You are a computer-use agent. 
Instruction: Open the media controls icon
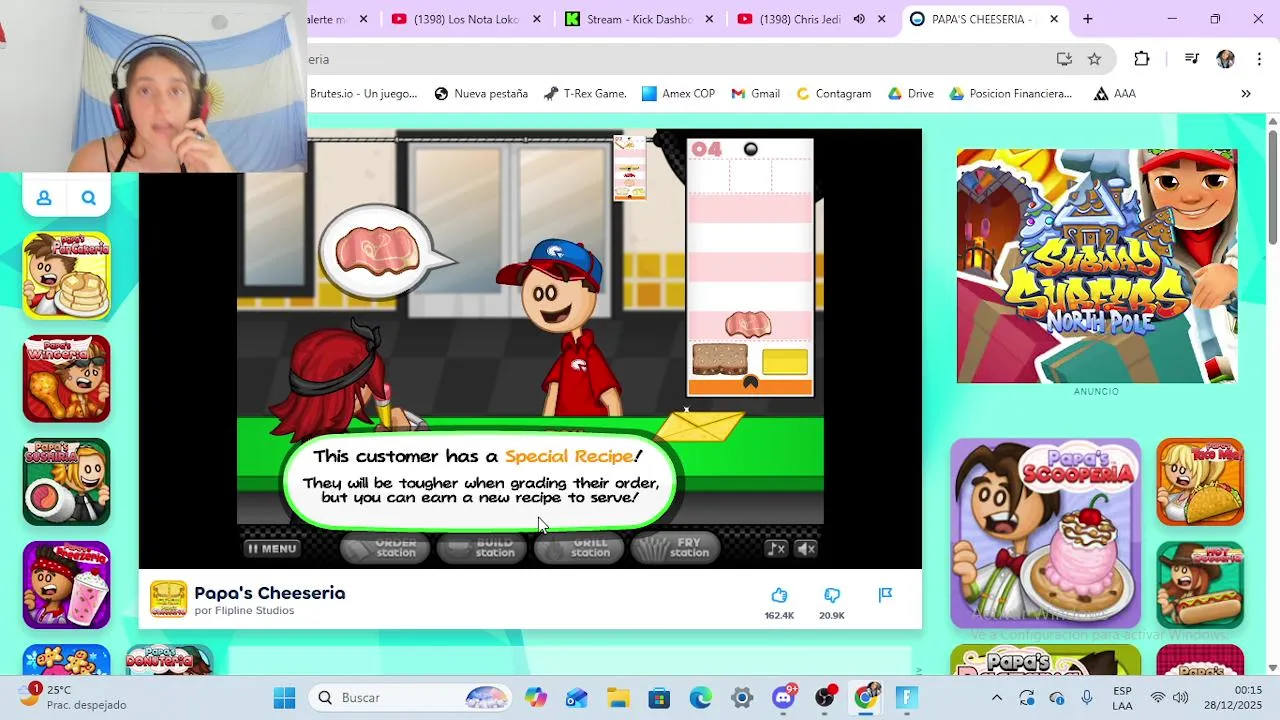click(1191, 59)
